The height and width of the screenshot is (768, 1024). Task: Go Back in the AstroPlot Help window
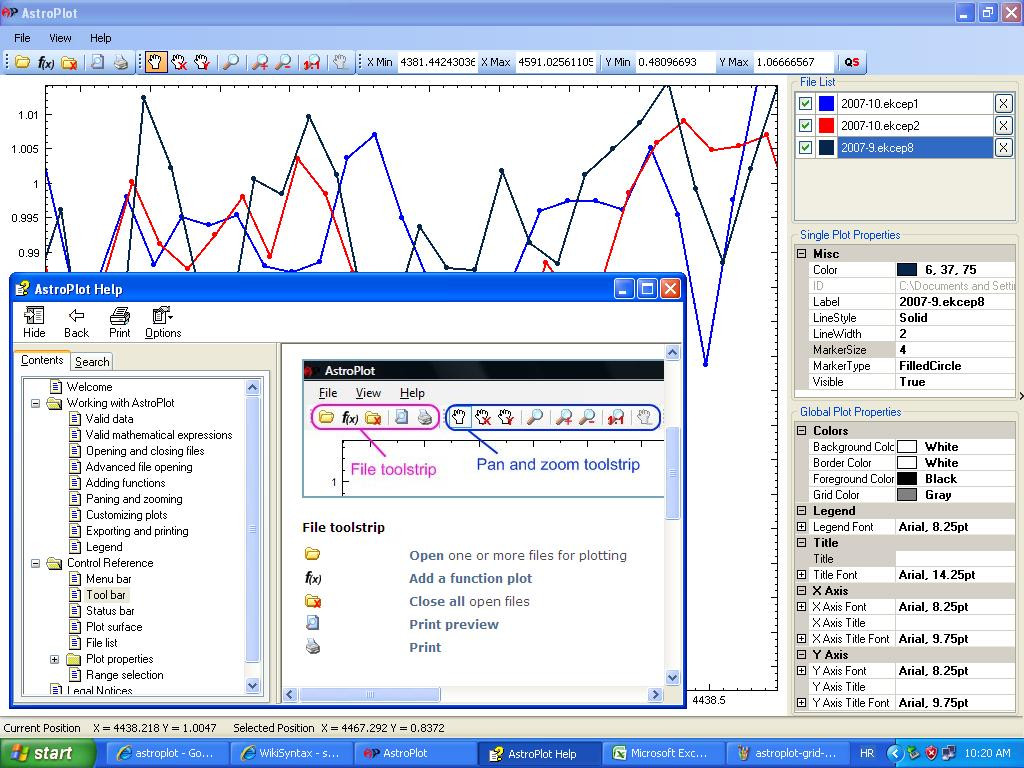point(76,323)
